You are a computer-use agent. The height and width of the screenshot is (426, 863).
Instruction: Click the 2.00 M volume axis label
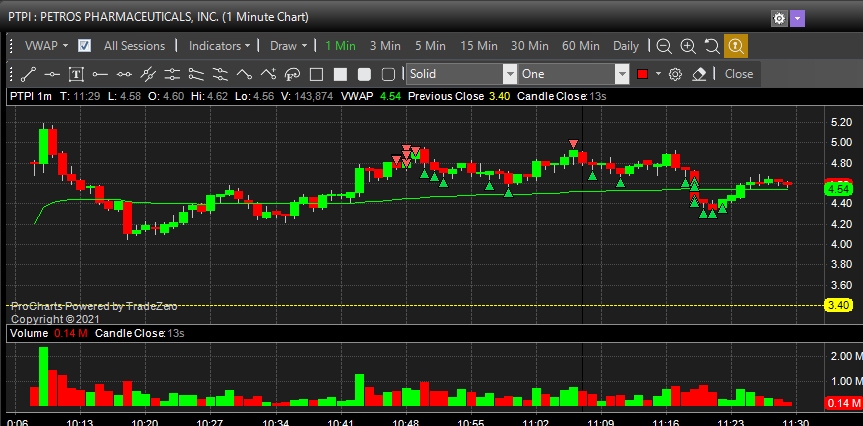pos(845,356)
